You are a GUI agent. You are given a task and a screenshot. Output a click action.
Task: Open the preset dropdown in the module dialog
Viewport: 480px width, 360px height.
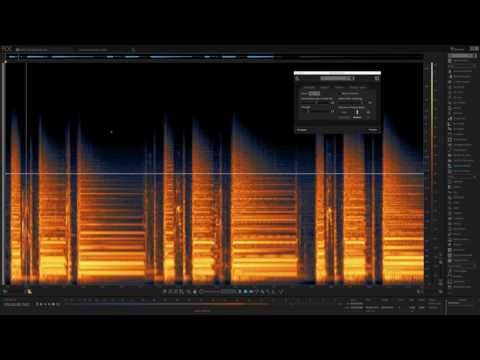(x=337, y=78)
